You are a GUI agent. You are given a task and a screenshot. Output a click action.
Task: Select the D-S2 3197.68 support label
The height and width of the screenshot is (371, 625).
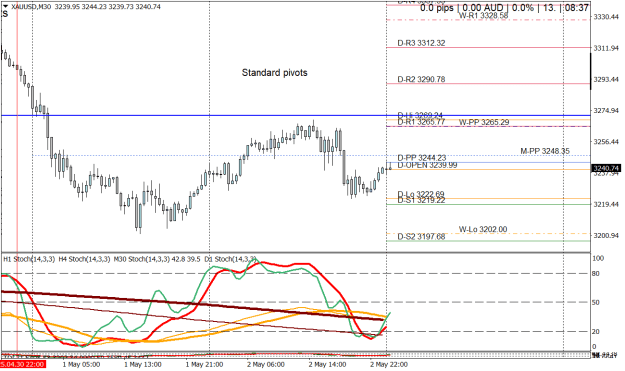[x=421, y=237]
